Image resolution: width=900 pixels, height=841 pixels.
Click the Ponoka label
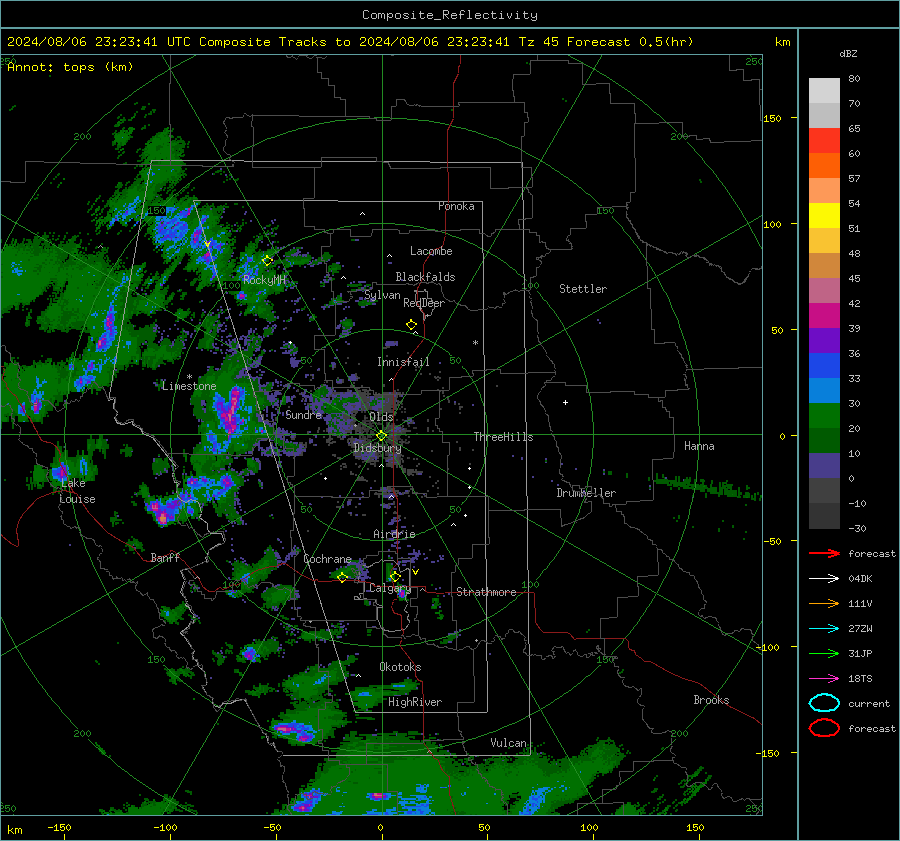click(456, 206)
